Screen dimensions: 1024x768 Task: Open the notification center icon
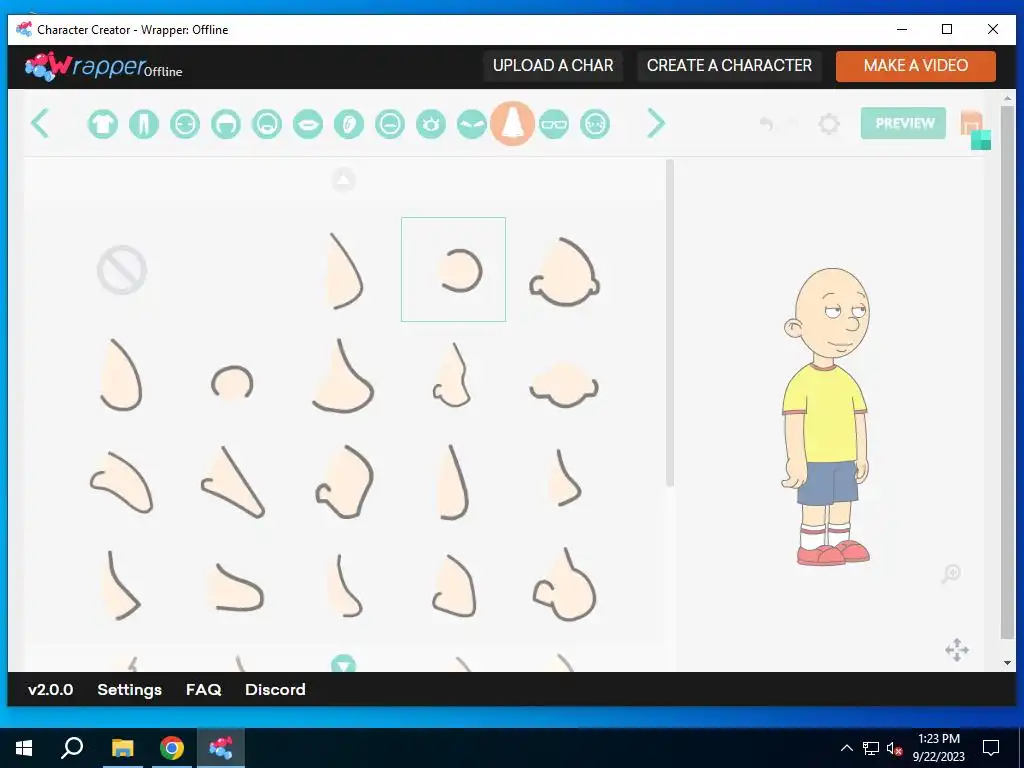coord(991,748)
